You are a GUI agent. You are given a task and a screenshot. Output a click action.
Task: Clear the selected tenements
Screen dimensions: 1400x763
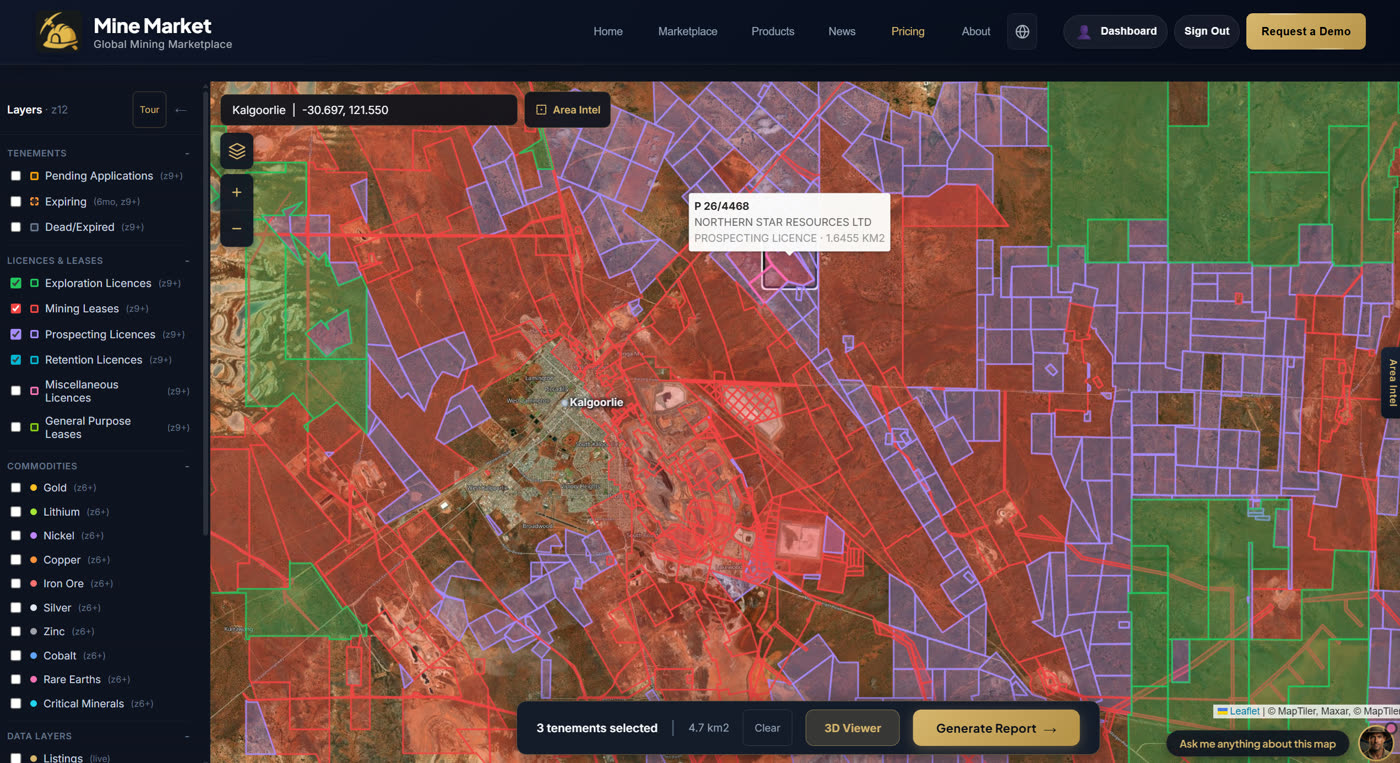pyautogui.click(x=767, y=728)
